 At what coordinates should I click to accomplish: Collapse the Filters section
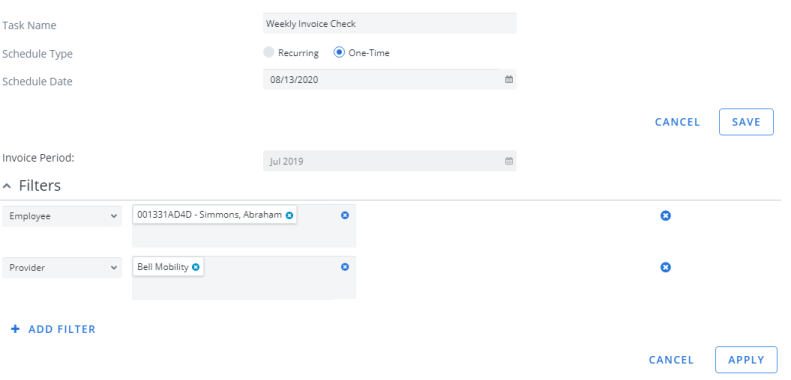[x=7, y=186]
